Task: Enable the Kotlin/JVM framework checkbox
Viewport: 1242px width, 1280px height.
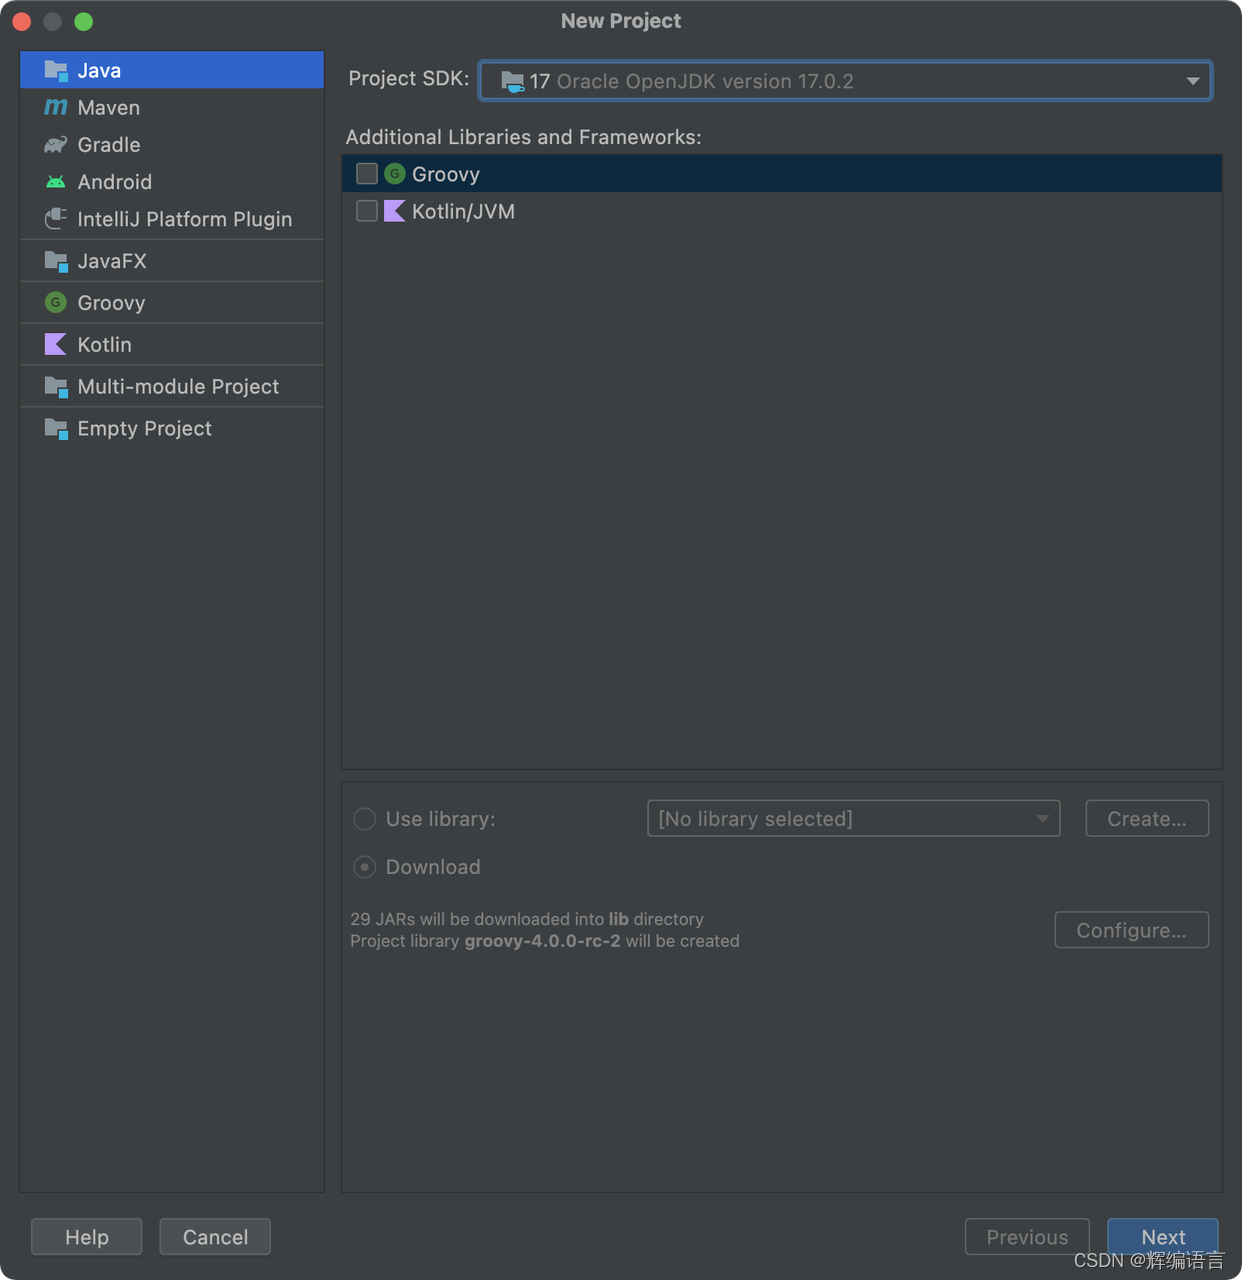Action: point(367,211)
